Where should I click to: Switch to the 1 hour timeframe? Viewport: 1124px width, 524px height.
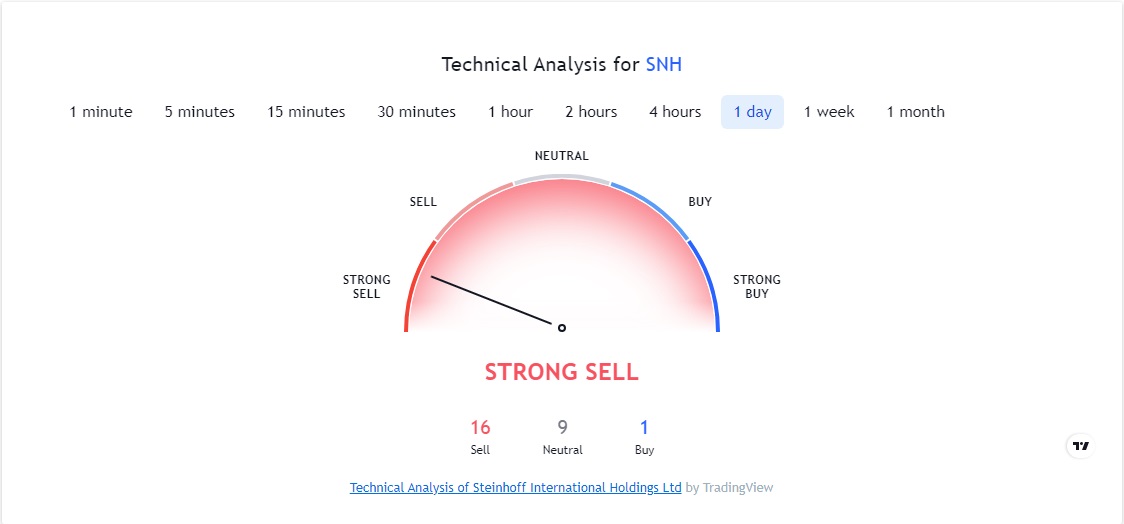tap(511, 112)
